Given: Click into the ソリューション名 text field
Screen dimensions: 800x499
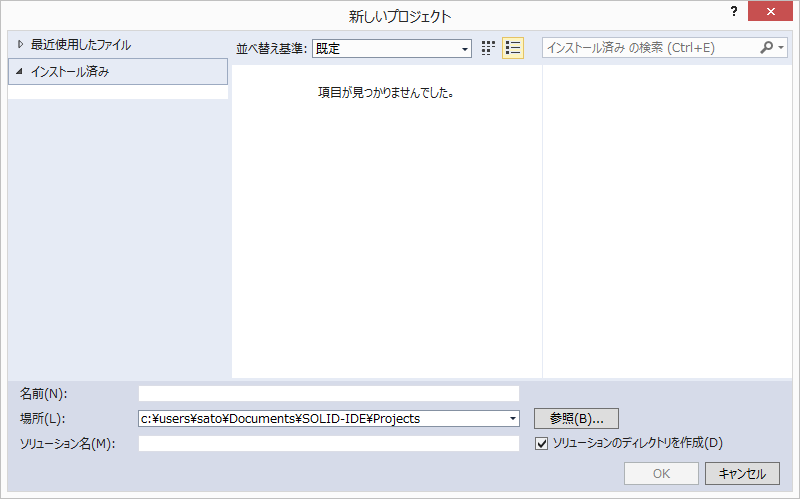Looking at the screenshot, I should coord(329,443).
